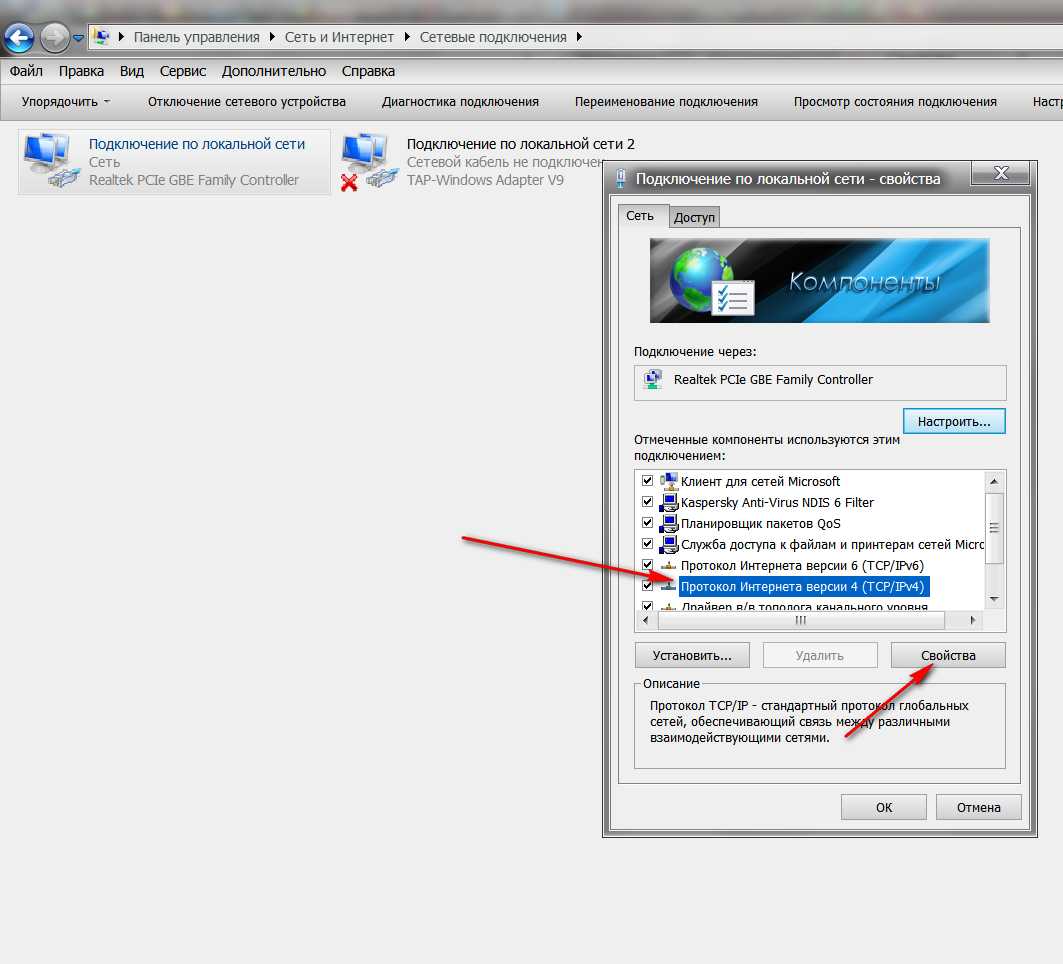This screenshot has width=1063, height=964.
Task: Open the Файл menu
Action: point(26,71)
